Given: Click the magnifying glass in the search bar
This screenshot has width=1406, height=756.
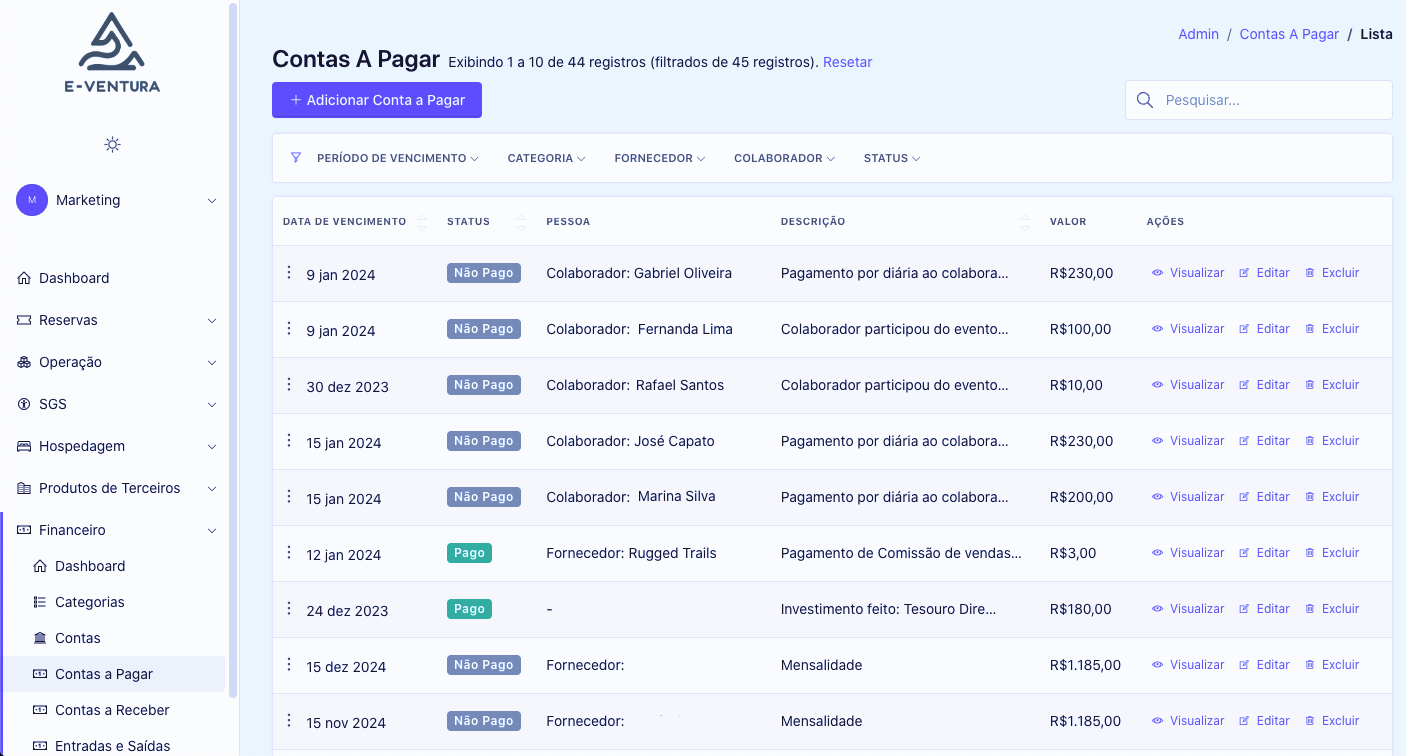Looking at the screenshot, I should tap(1145, 99).
